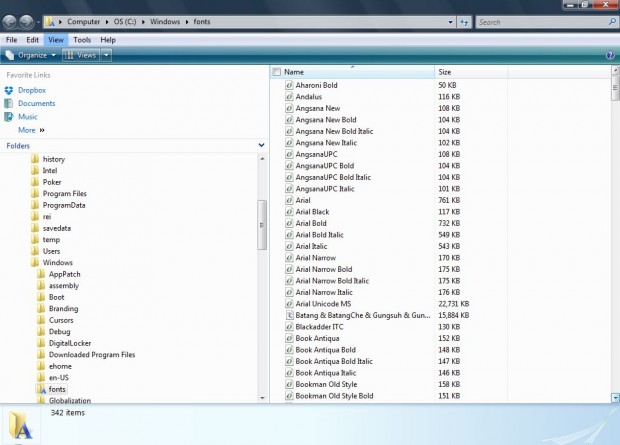Screen dimensions: 620x445
Task: Select the Users folder in the tree
Action: pyautogui.click(x=51, y=251)
